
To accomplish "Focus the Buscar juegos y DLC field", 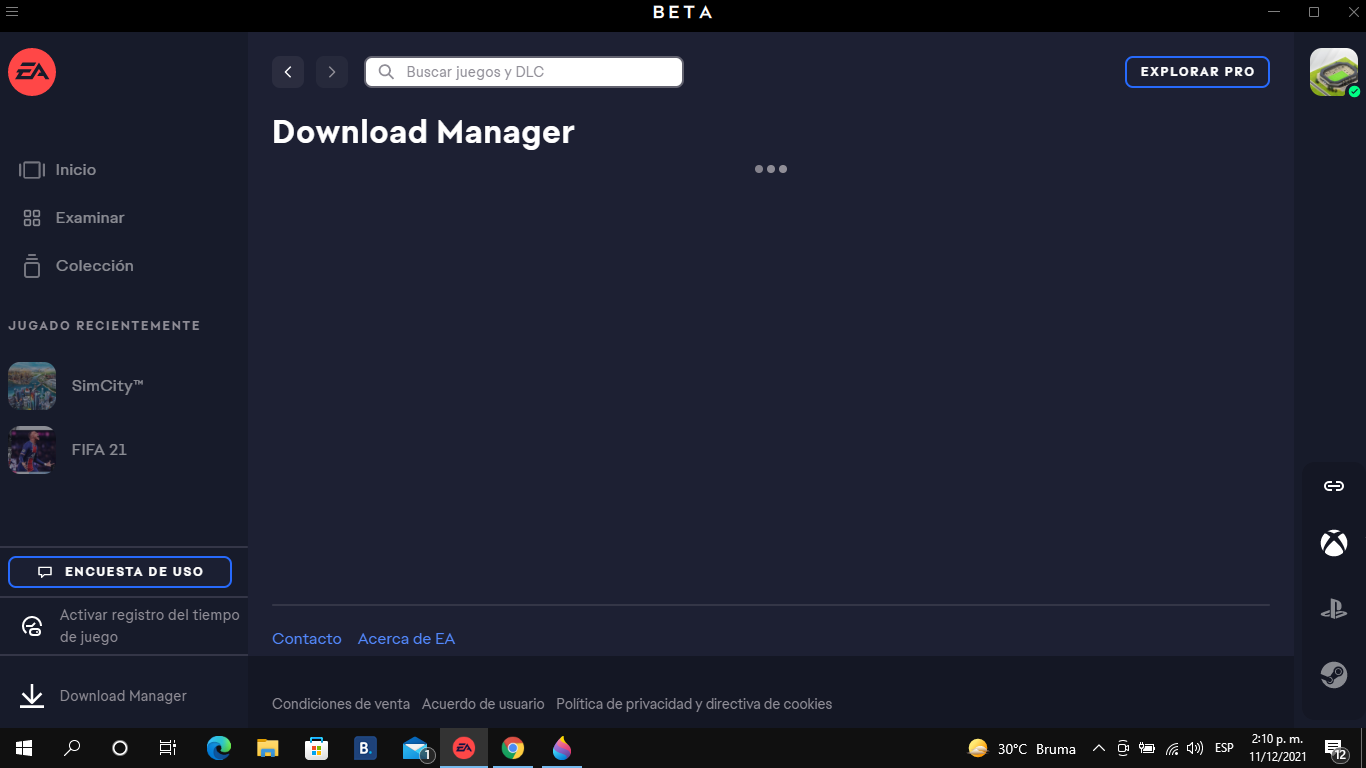I will [x=524, y=72].
